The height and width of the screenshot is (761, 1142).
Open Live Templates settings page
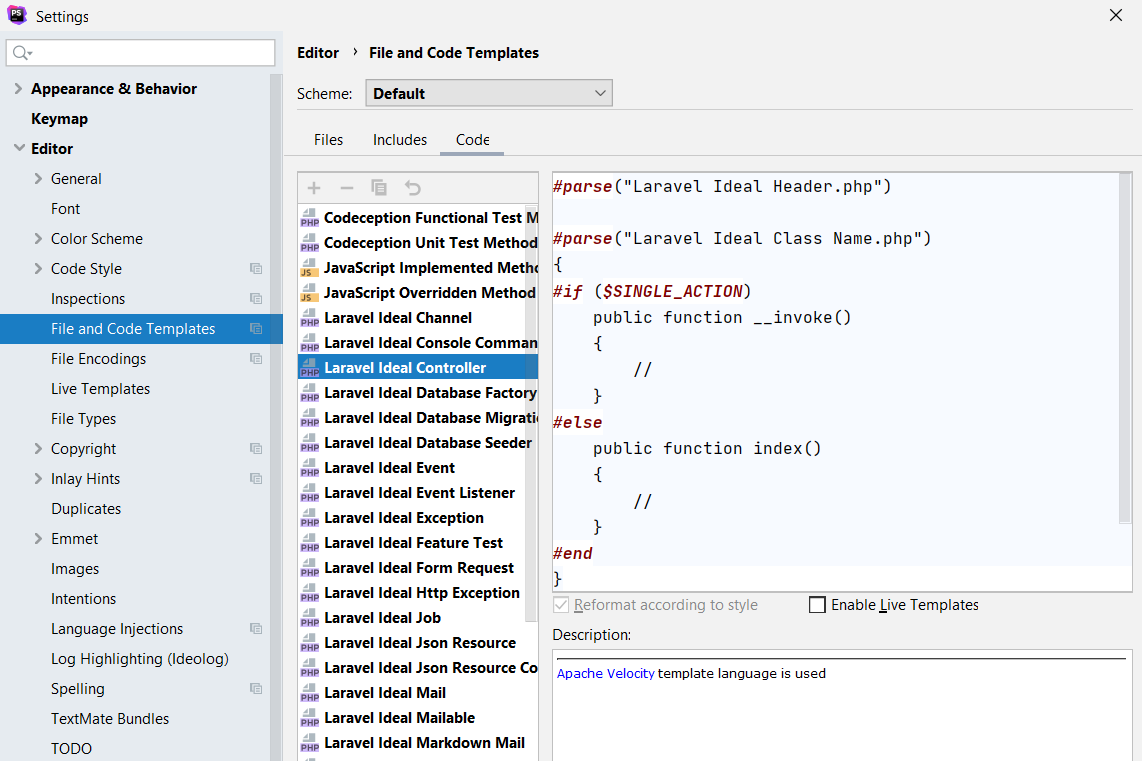101,389
